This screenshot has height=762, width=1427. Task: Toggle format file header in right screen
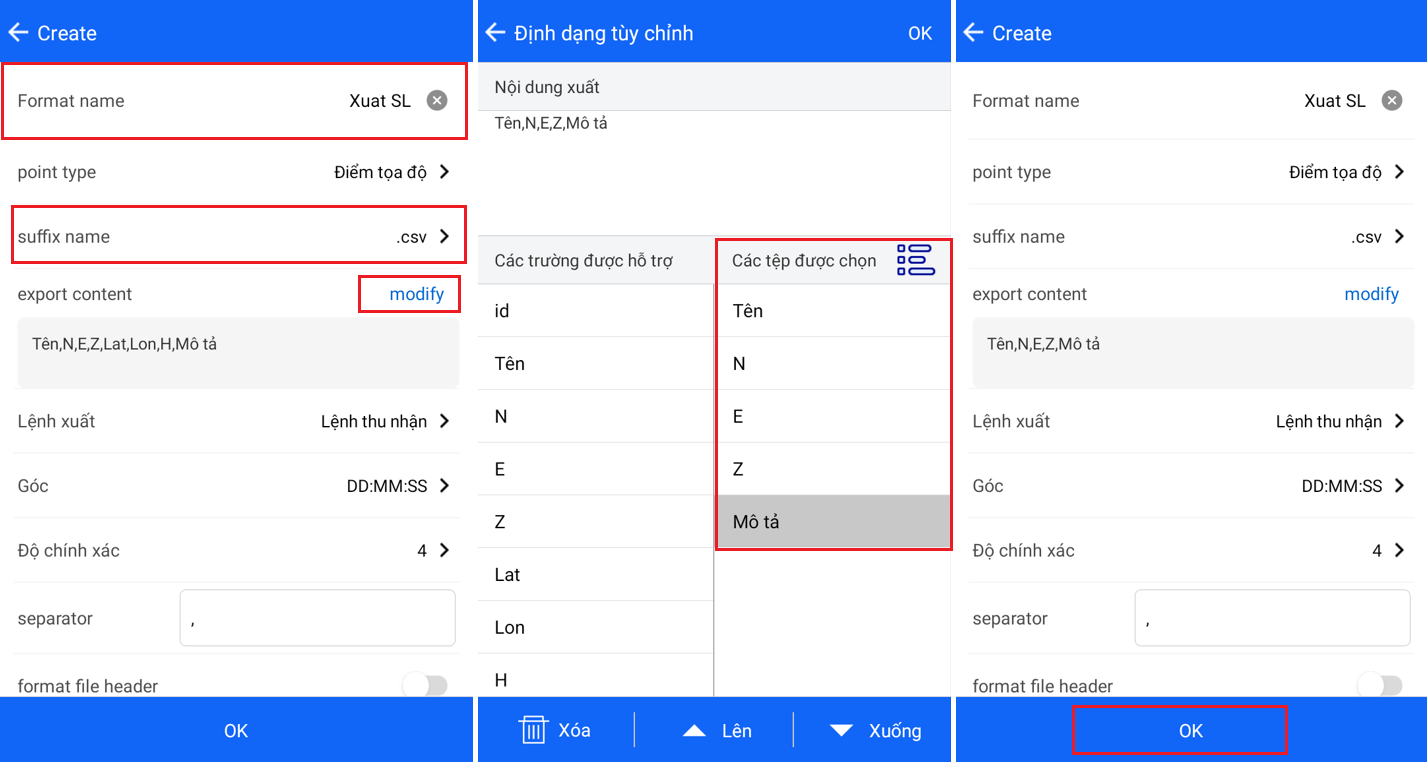tap(1380, 685)
